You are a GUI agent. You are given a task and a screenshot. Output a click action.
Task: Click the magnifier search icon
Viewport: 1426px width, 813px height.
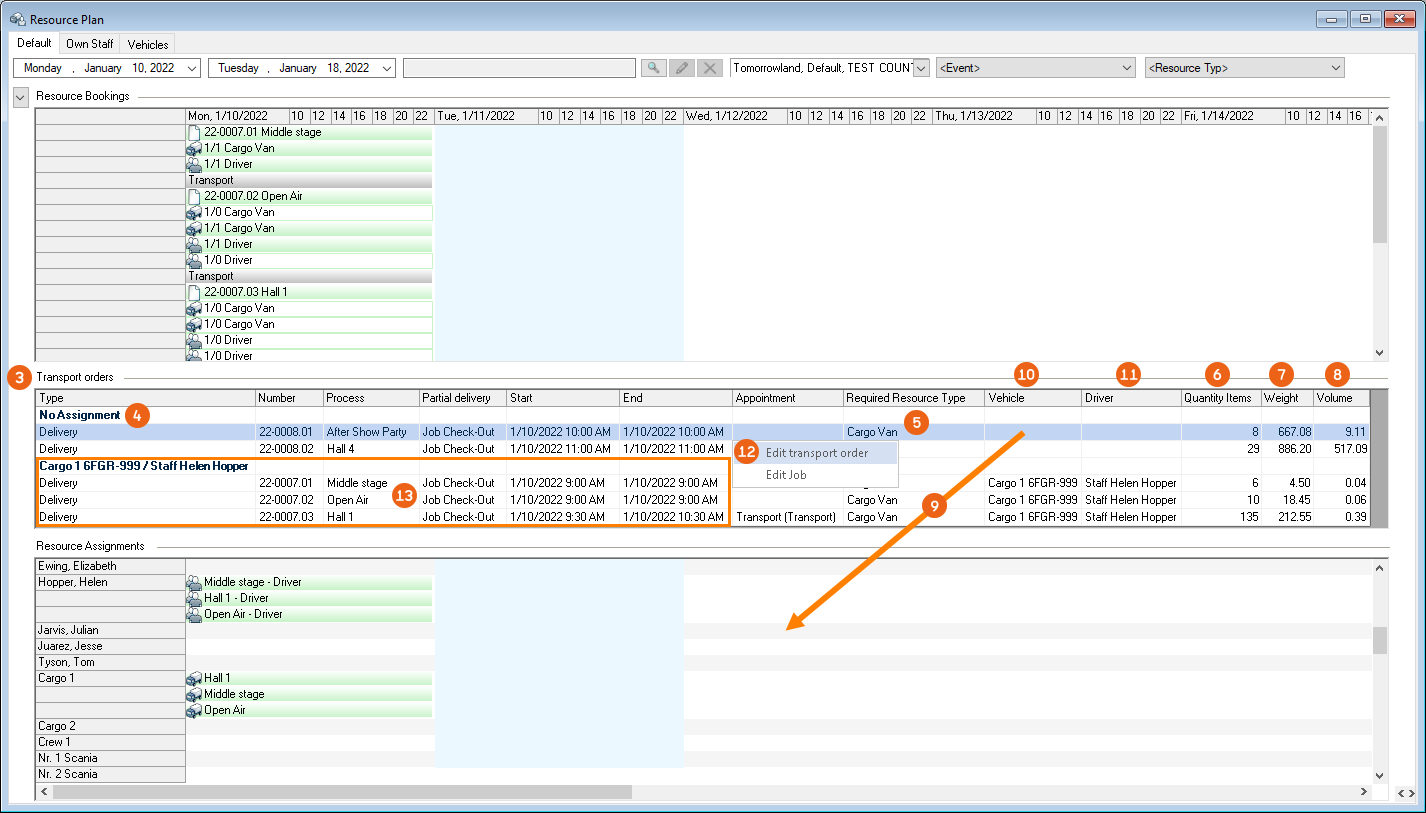click(x=652, y=68)
